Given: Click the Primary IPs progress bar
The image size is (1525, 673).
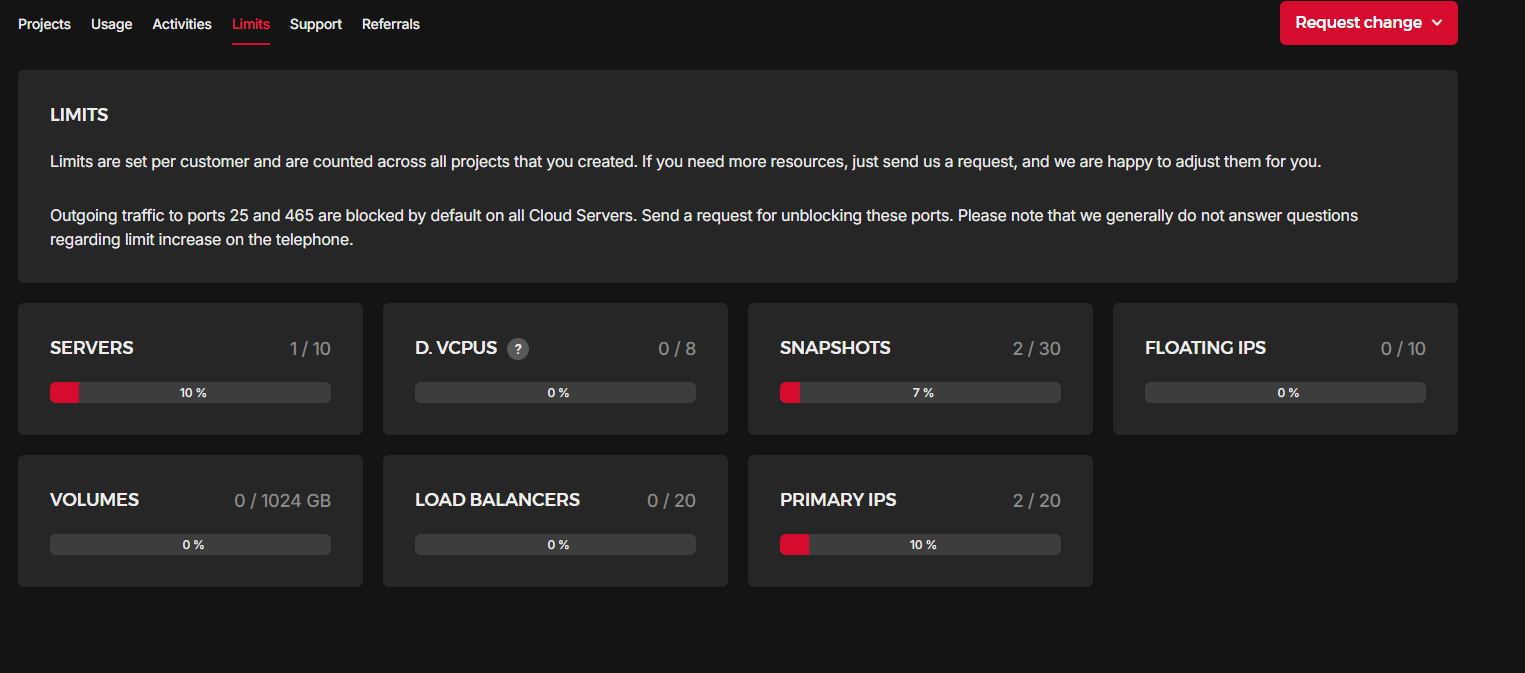Looking at the screenshot, I should [x=920, y=545].
